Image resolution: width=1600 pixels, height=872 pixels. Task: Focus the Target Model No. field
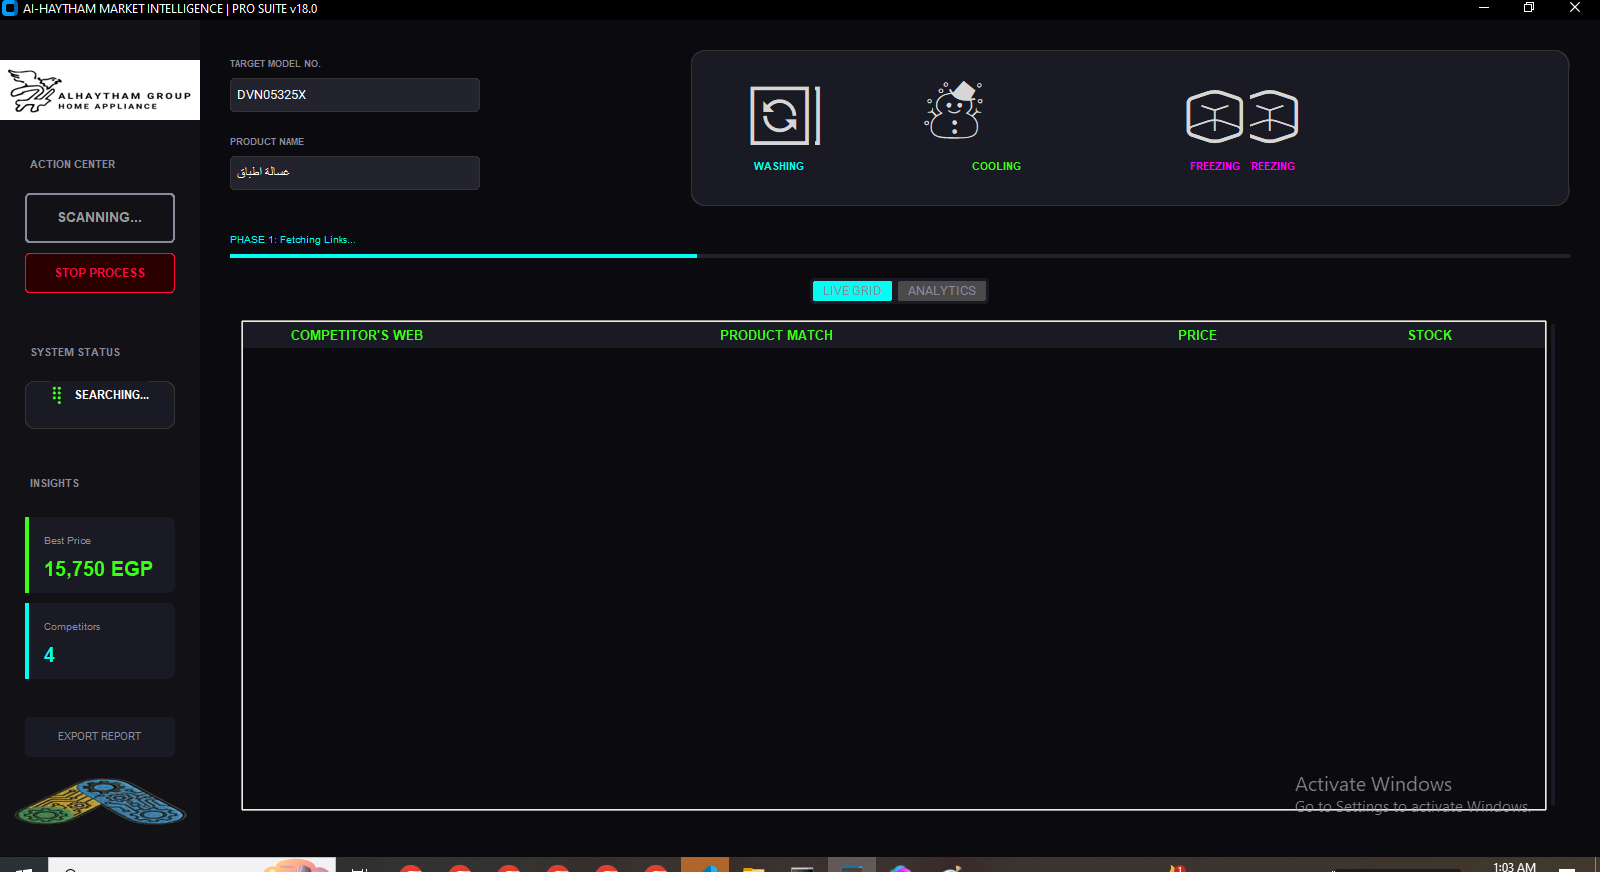pos(354,95)
